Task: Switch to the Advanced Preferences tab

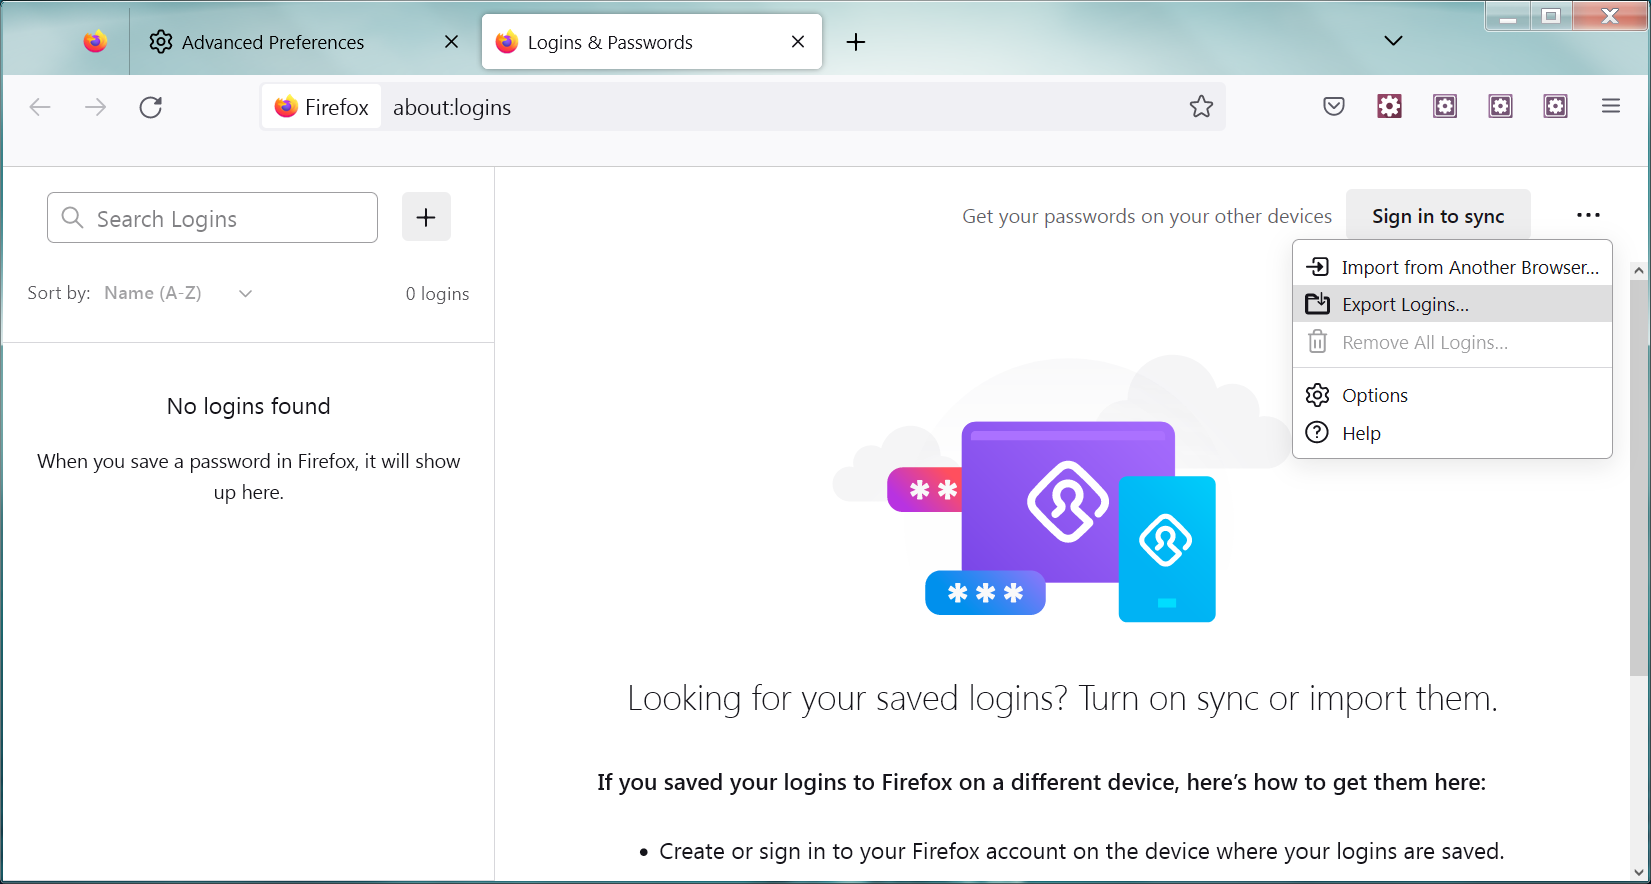Action: tap(273, 42)
